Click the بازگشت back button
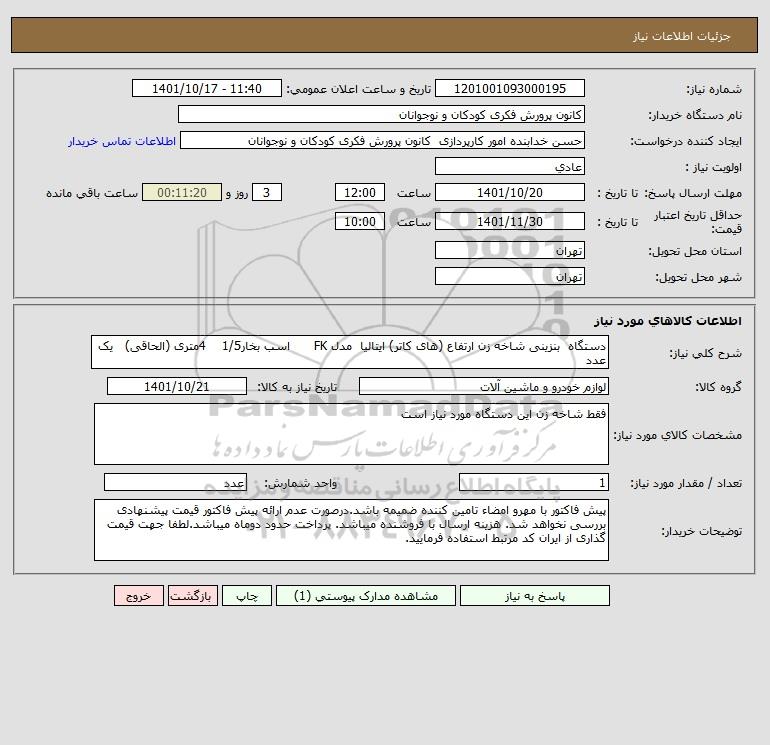 click(192, 596)
